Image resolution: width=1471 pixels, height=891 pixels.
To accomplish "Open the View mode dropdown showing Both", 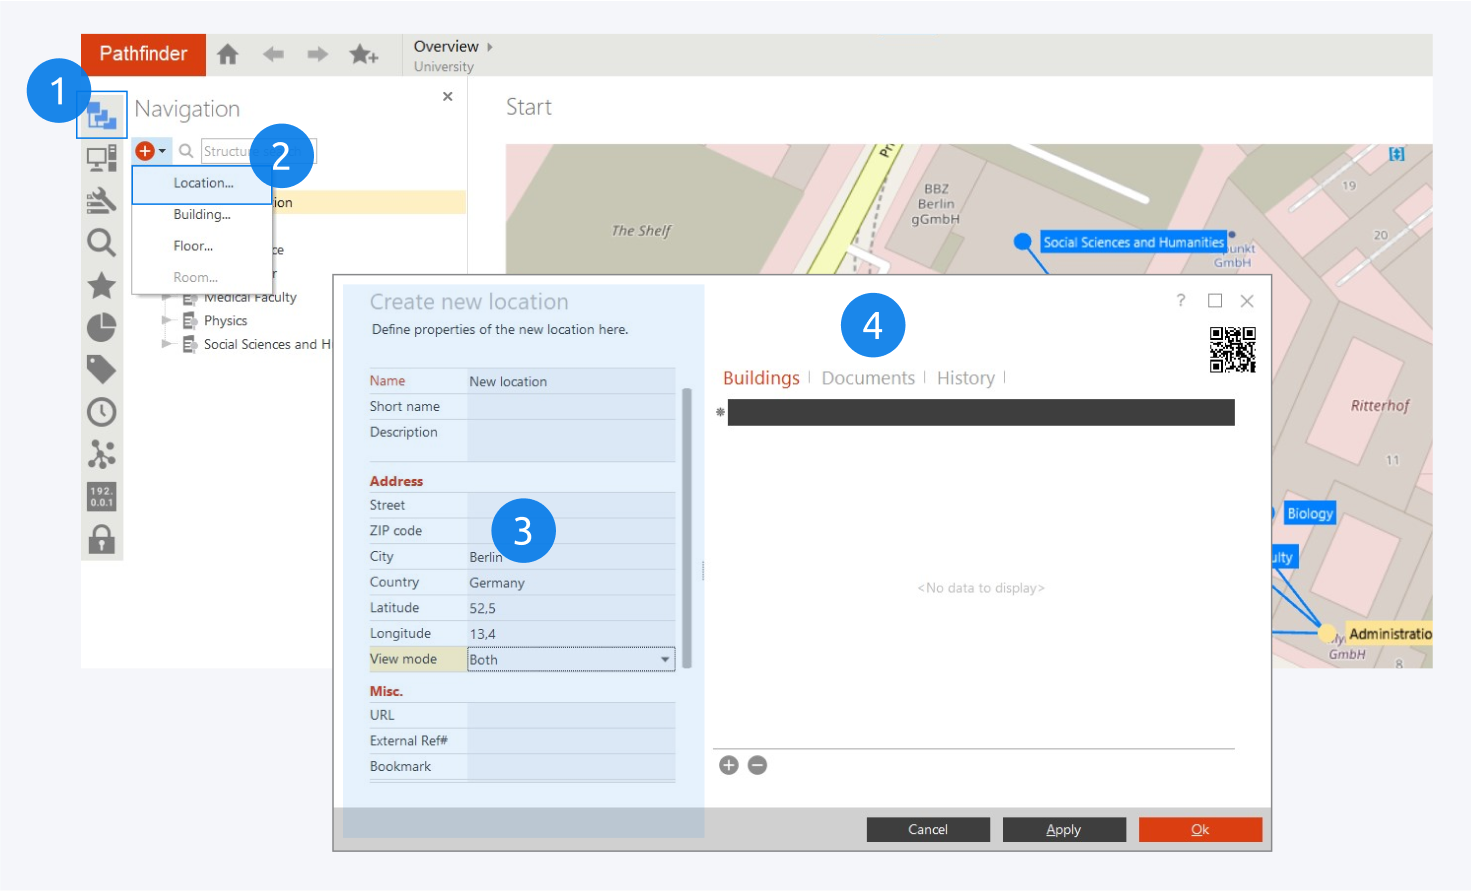I will (x=570, y=659).
